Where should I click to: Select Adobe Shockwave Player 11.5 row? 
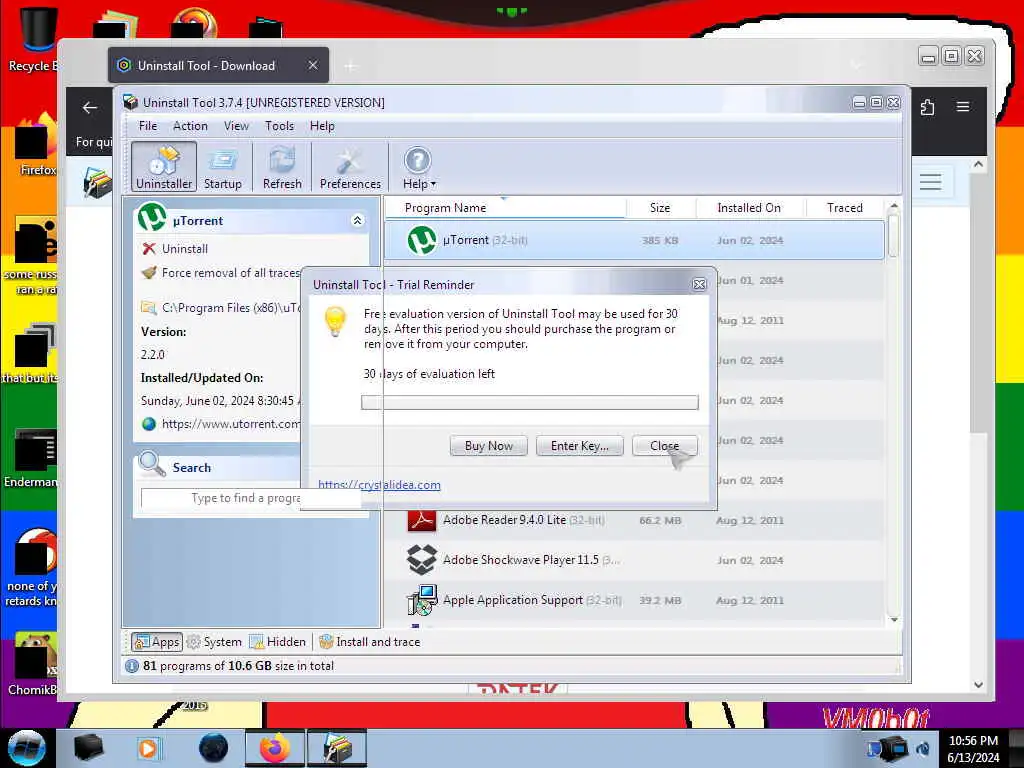(x=634, y=560)
